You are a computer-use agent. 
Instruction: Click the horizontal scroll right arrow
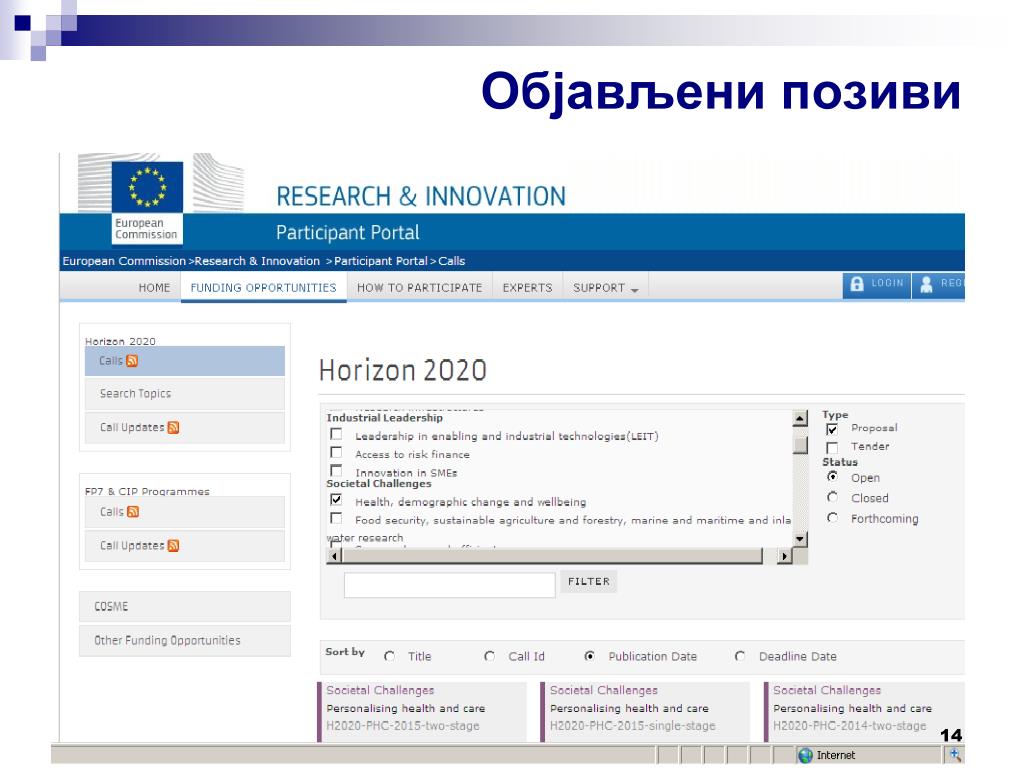pyautogui.click(x=784, y=556)
